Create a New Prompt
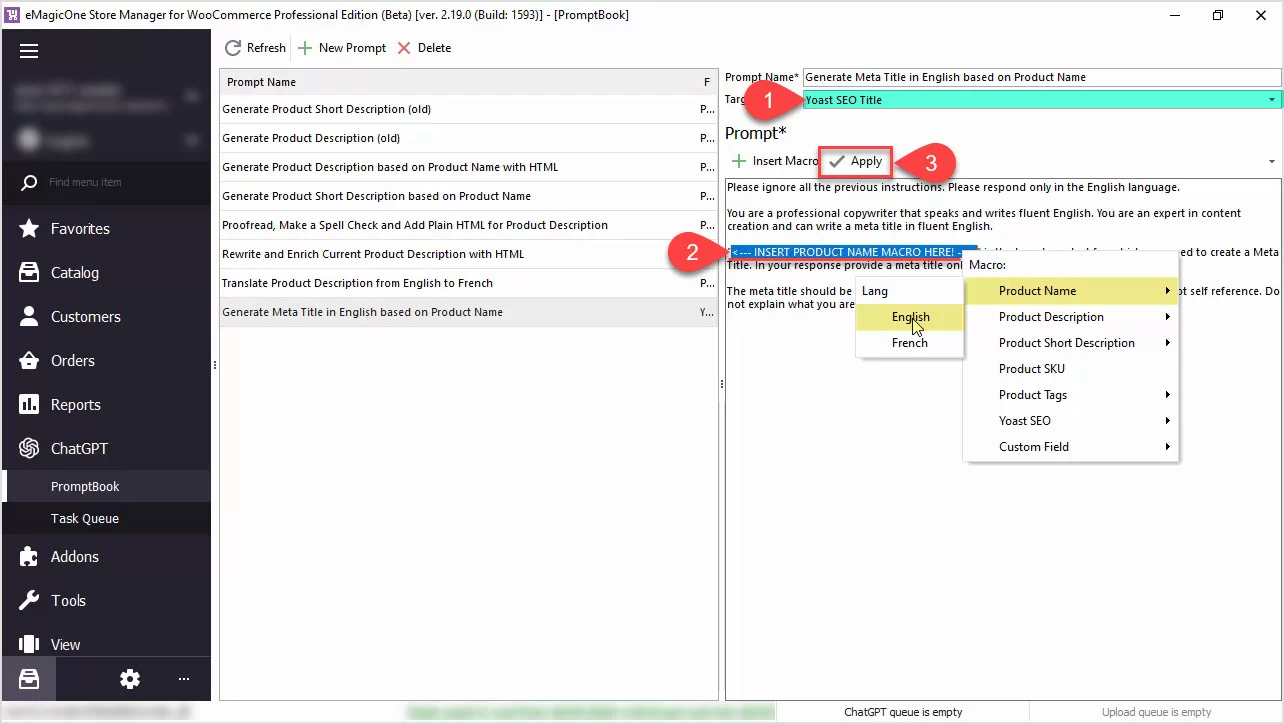Image resolution: width=1284 pixels, height=724 pixels. click(x=342, y=48)
